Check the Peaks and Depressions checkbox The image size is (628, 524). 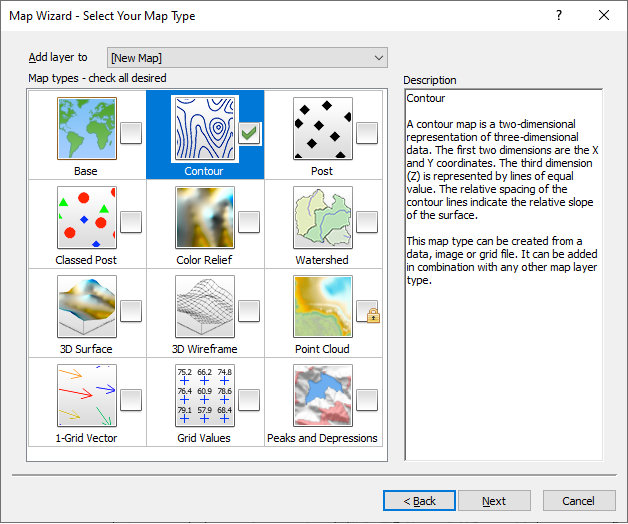pos(367,400)
